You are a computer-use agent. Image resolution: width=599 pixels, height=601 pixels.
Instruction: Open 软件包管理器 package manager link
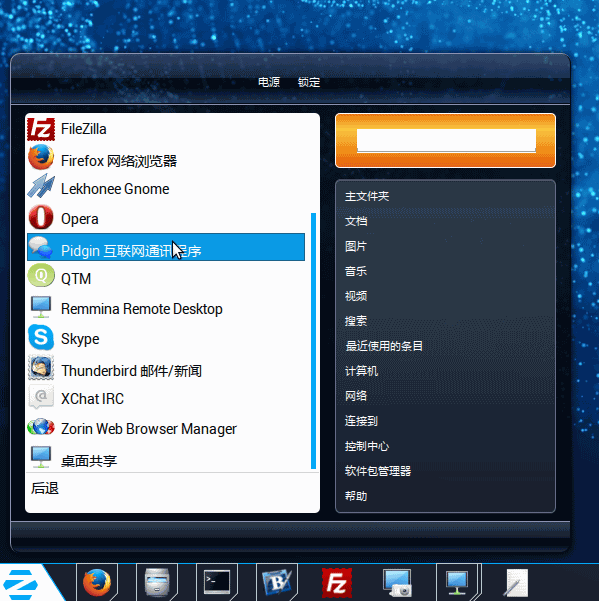click(377, 471)
